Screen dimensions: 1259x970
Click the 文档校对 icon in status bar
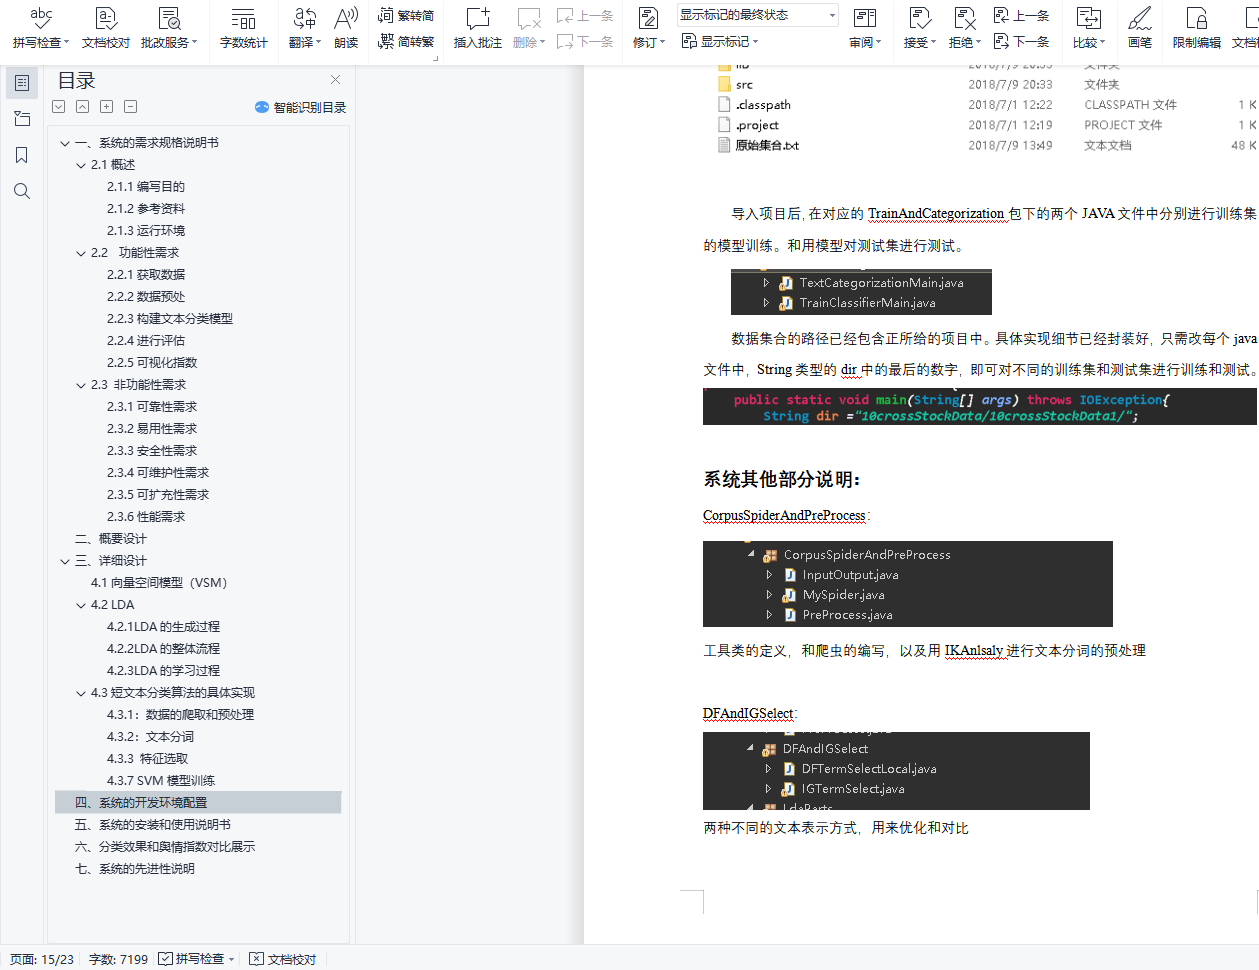pyautogui.click(x=257, y=959)
